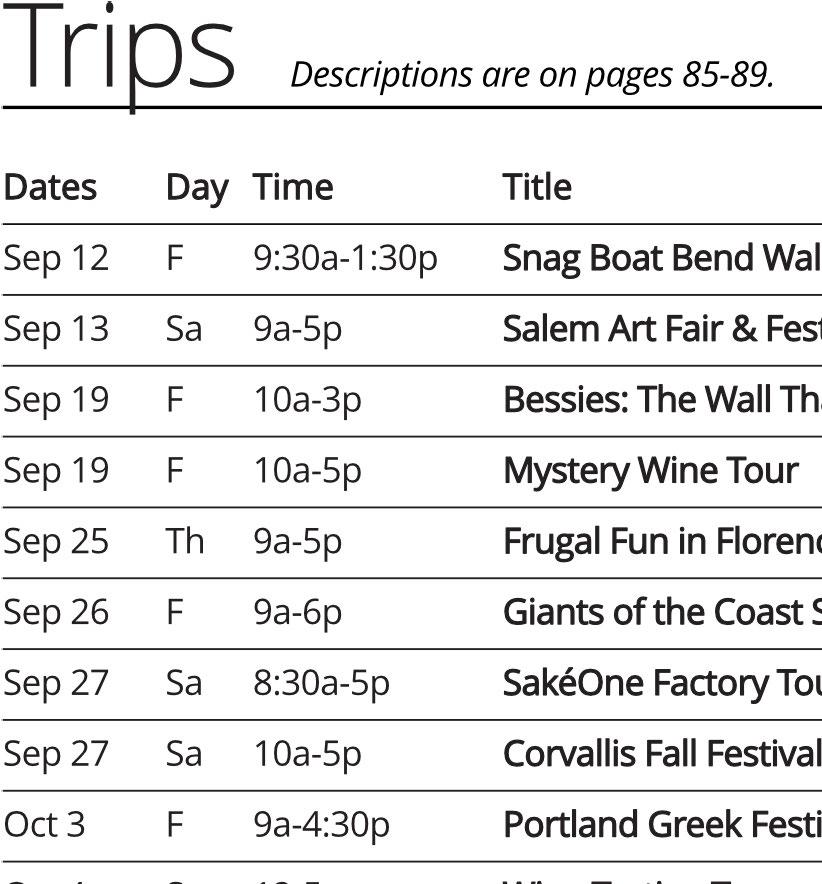This screenshot has height=884, width=822.
Task: Click the 8:30a-5p time cell
Action: click(321, 684)
